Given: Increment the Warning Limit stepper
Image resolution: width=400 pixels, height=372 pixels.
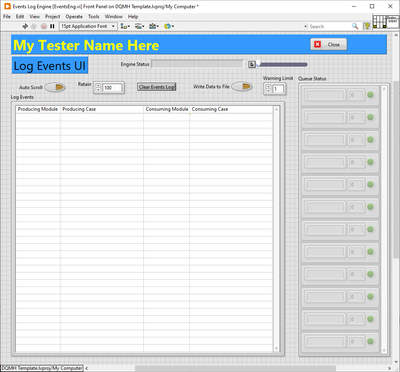Looking at the screenshot, I should pos(269,87).
